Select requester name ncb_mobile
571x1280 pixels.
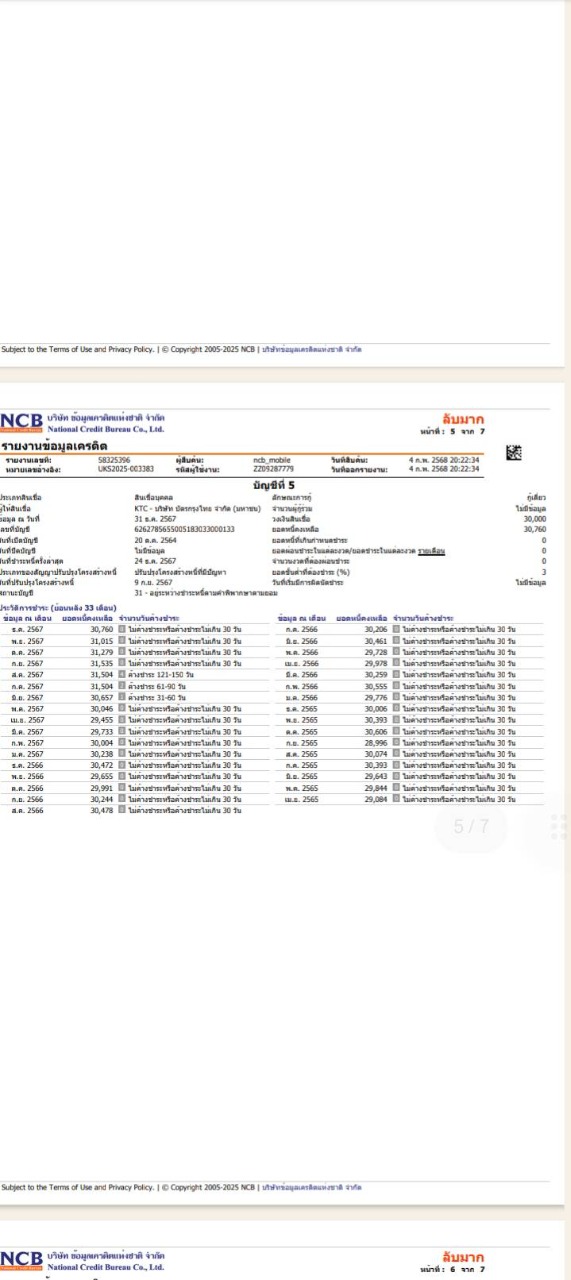272,459
